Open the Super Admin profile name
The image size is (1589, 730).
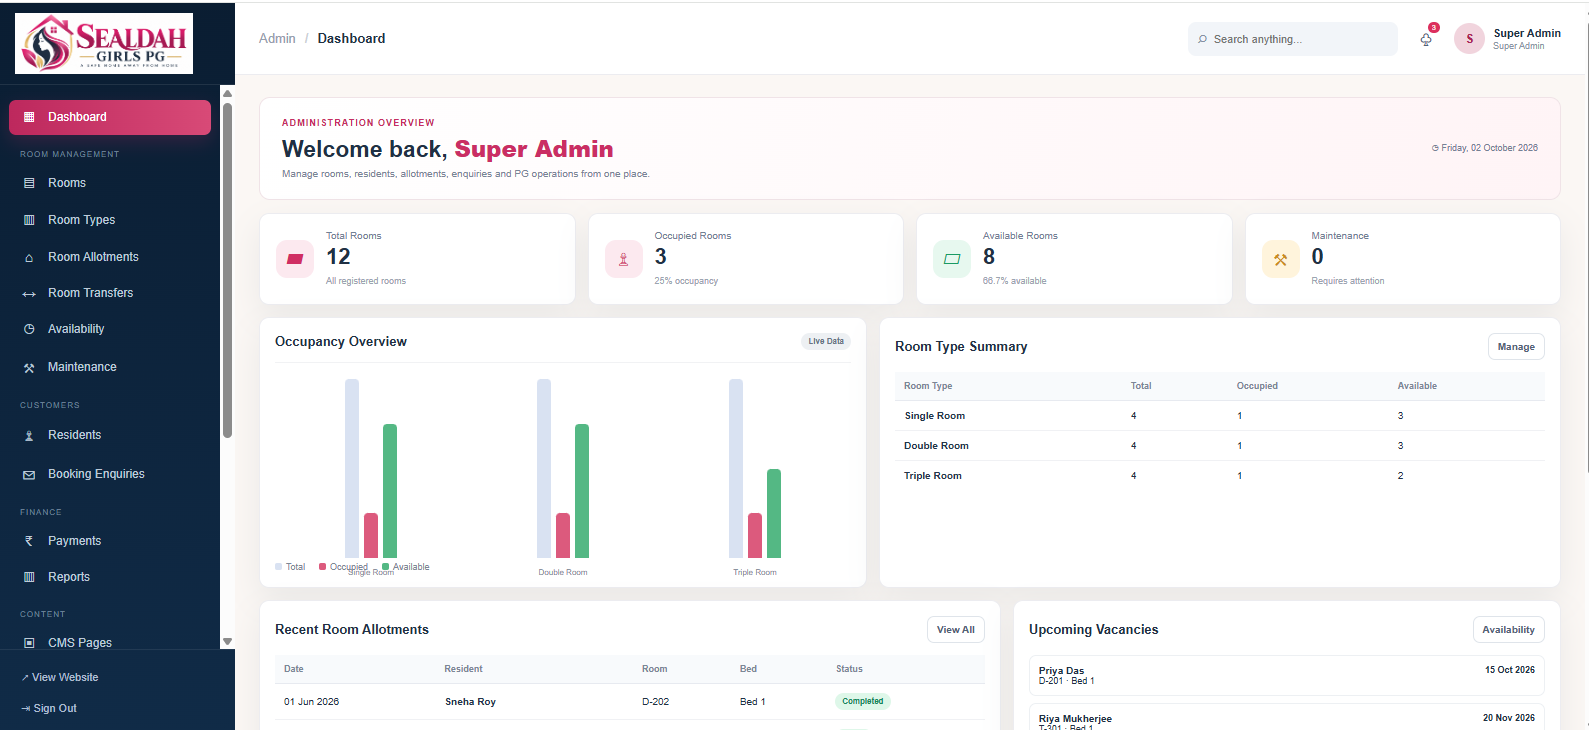tap(1527, 33)
